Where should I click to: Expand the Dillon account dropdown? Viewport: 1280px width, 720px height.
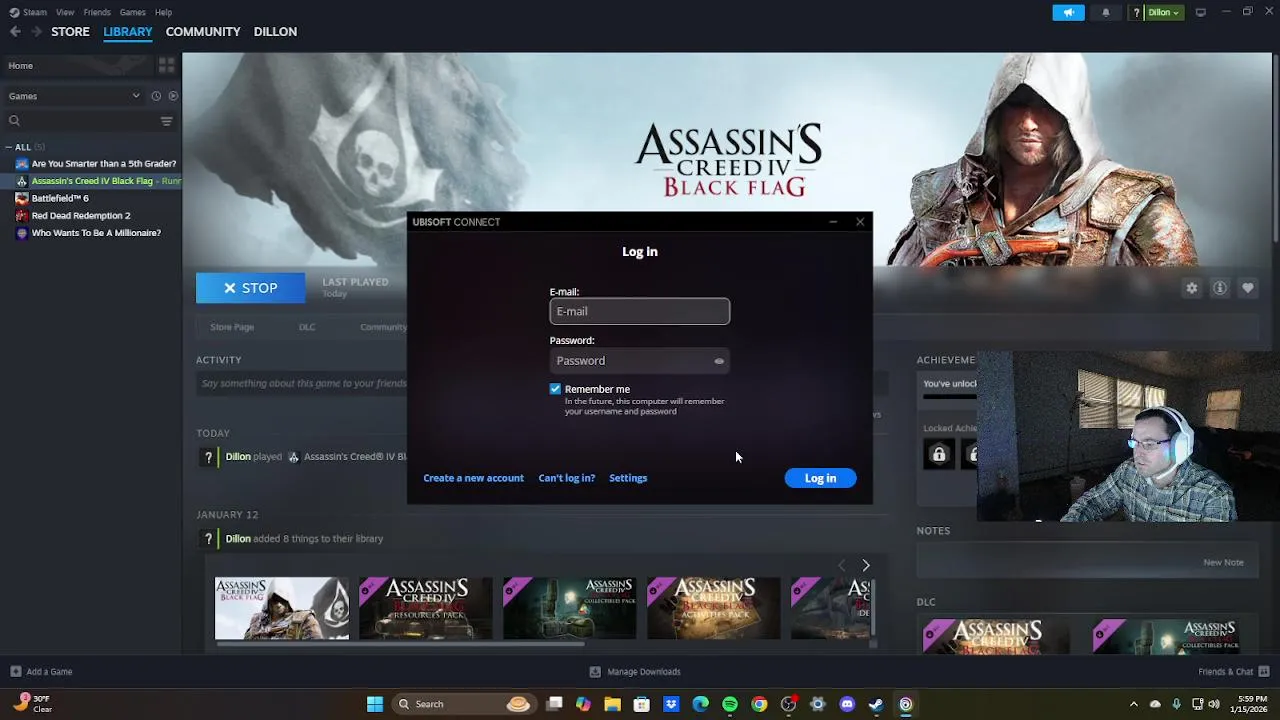(x=1164, y=12)
